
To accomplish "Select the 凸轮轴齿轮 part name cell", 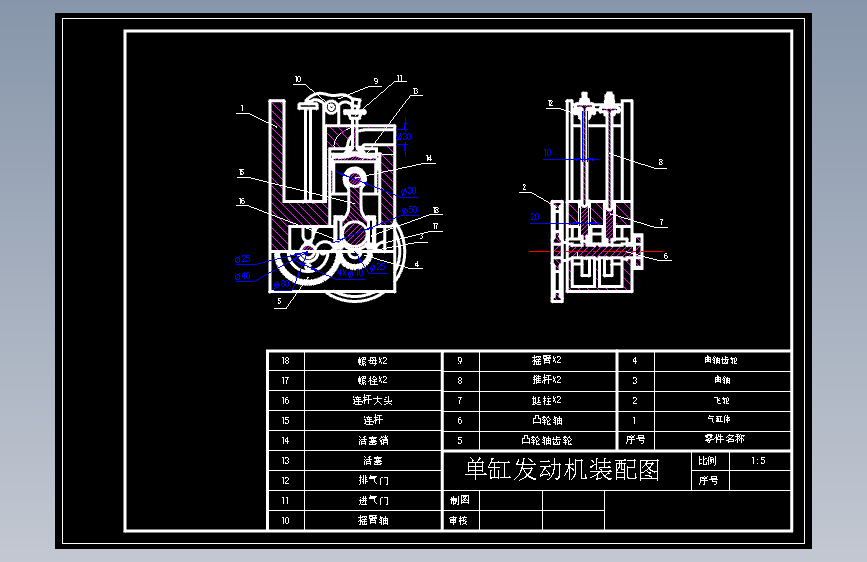I will click(x=547, y=440).
